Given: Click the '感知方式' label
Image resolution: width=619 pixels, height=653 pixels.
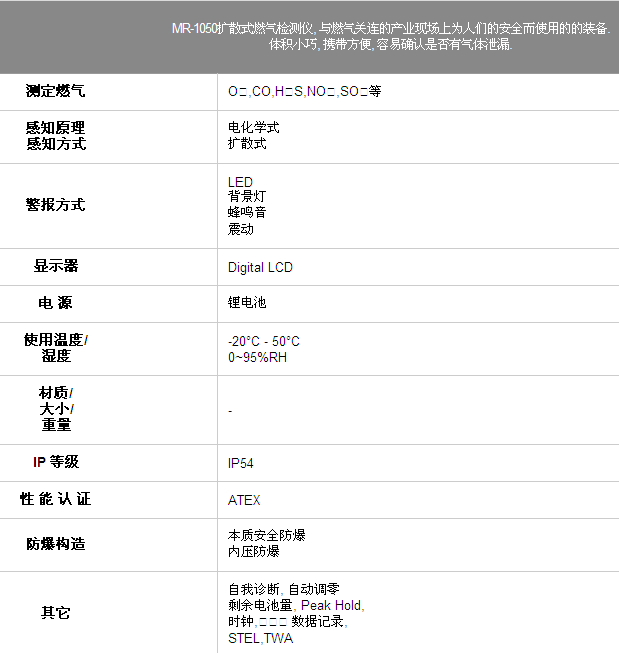Looking at the screenshot, I should (x=56, y=144).
